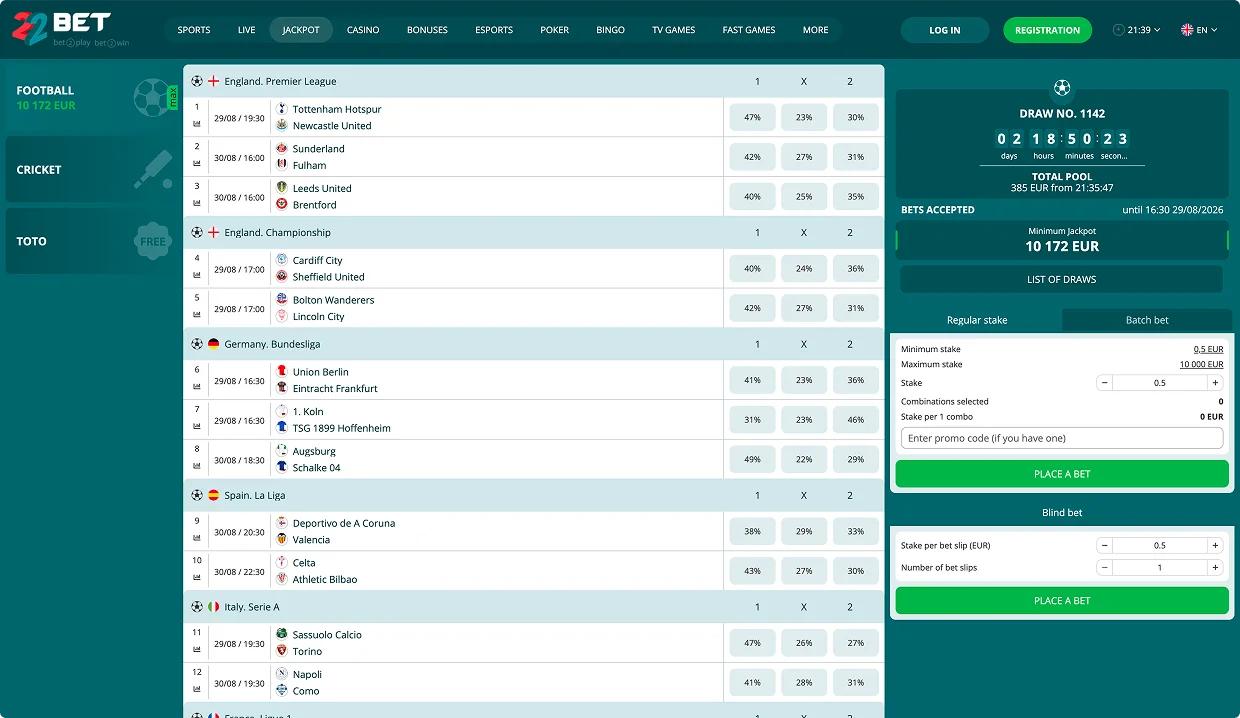1240x718 pixels.
Task: Click the LOG IN button
Action: (x=945, y=30)
